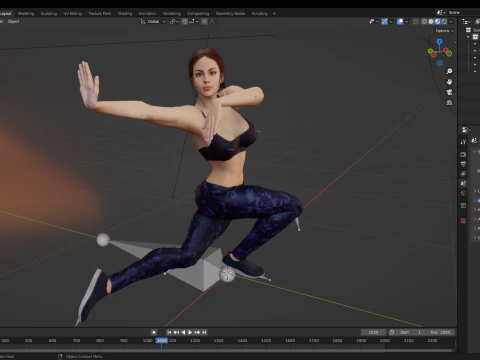The width and height of the screenshot is (480, 360).
Task: Open the Texture properties tab
Action: pyautogui.click(x=463, y=221)
